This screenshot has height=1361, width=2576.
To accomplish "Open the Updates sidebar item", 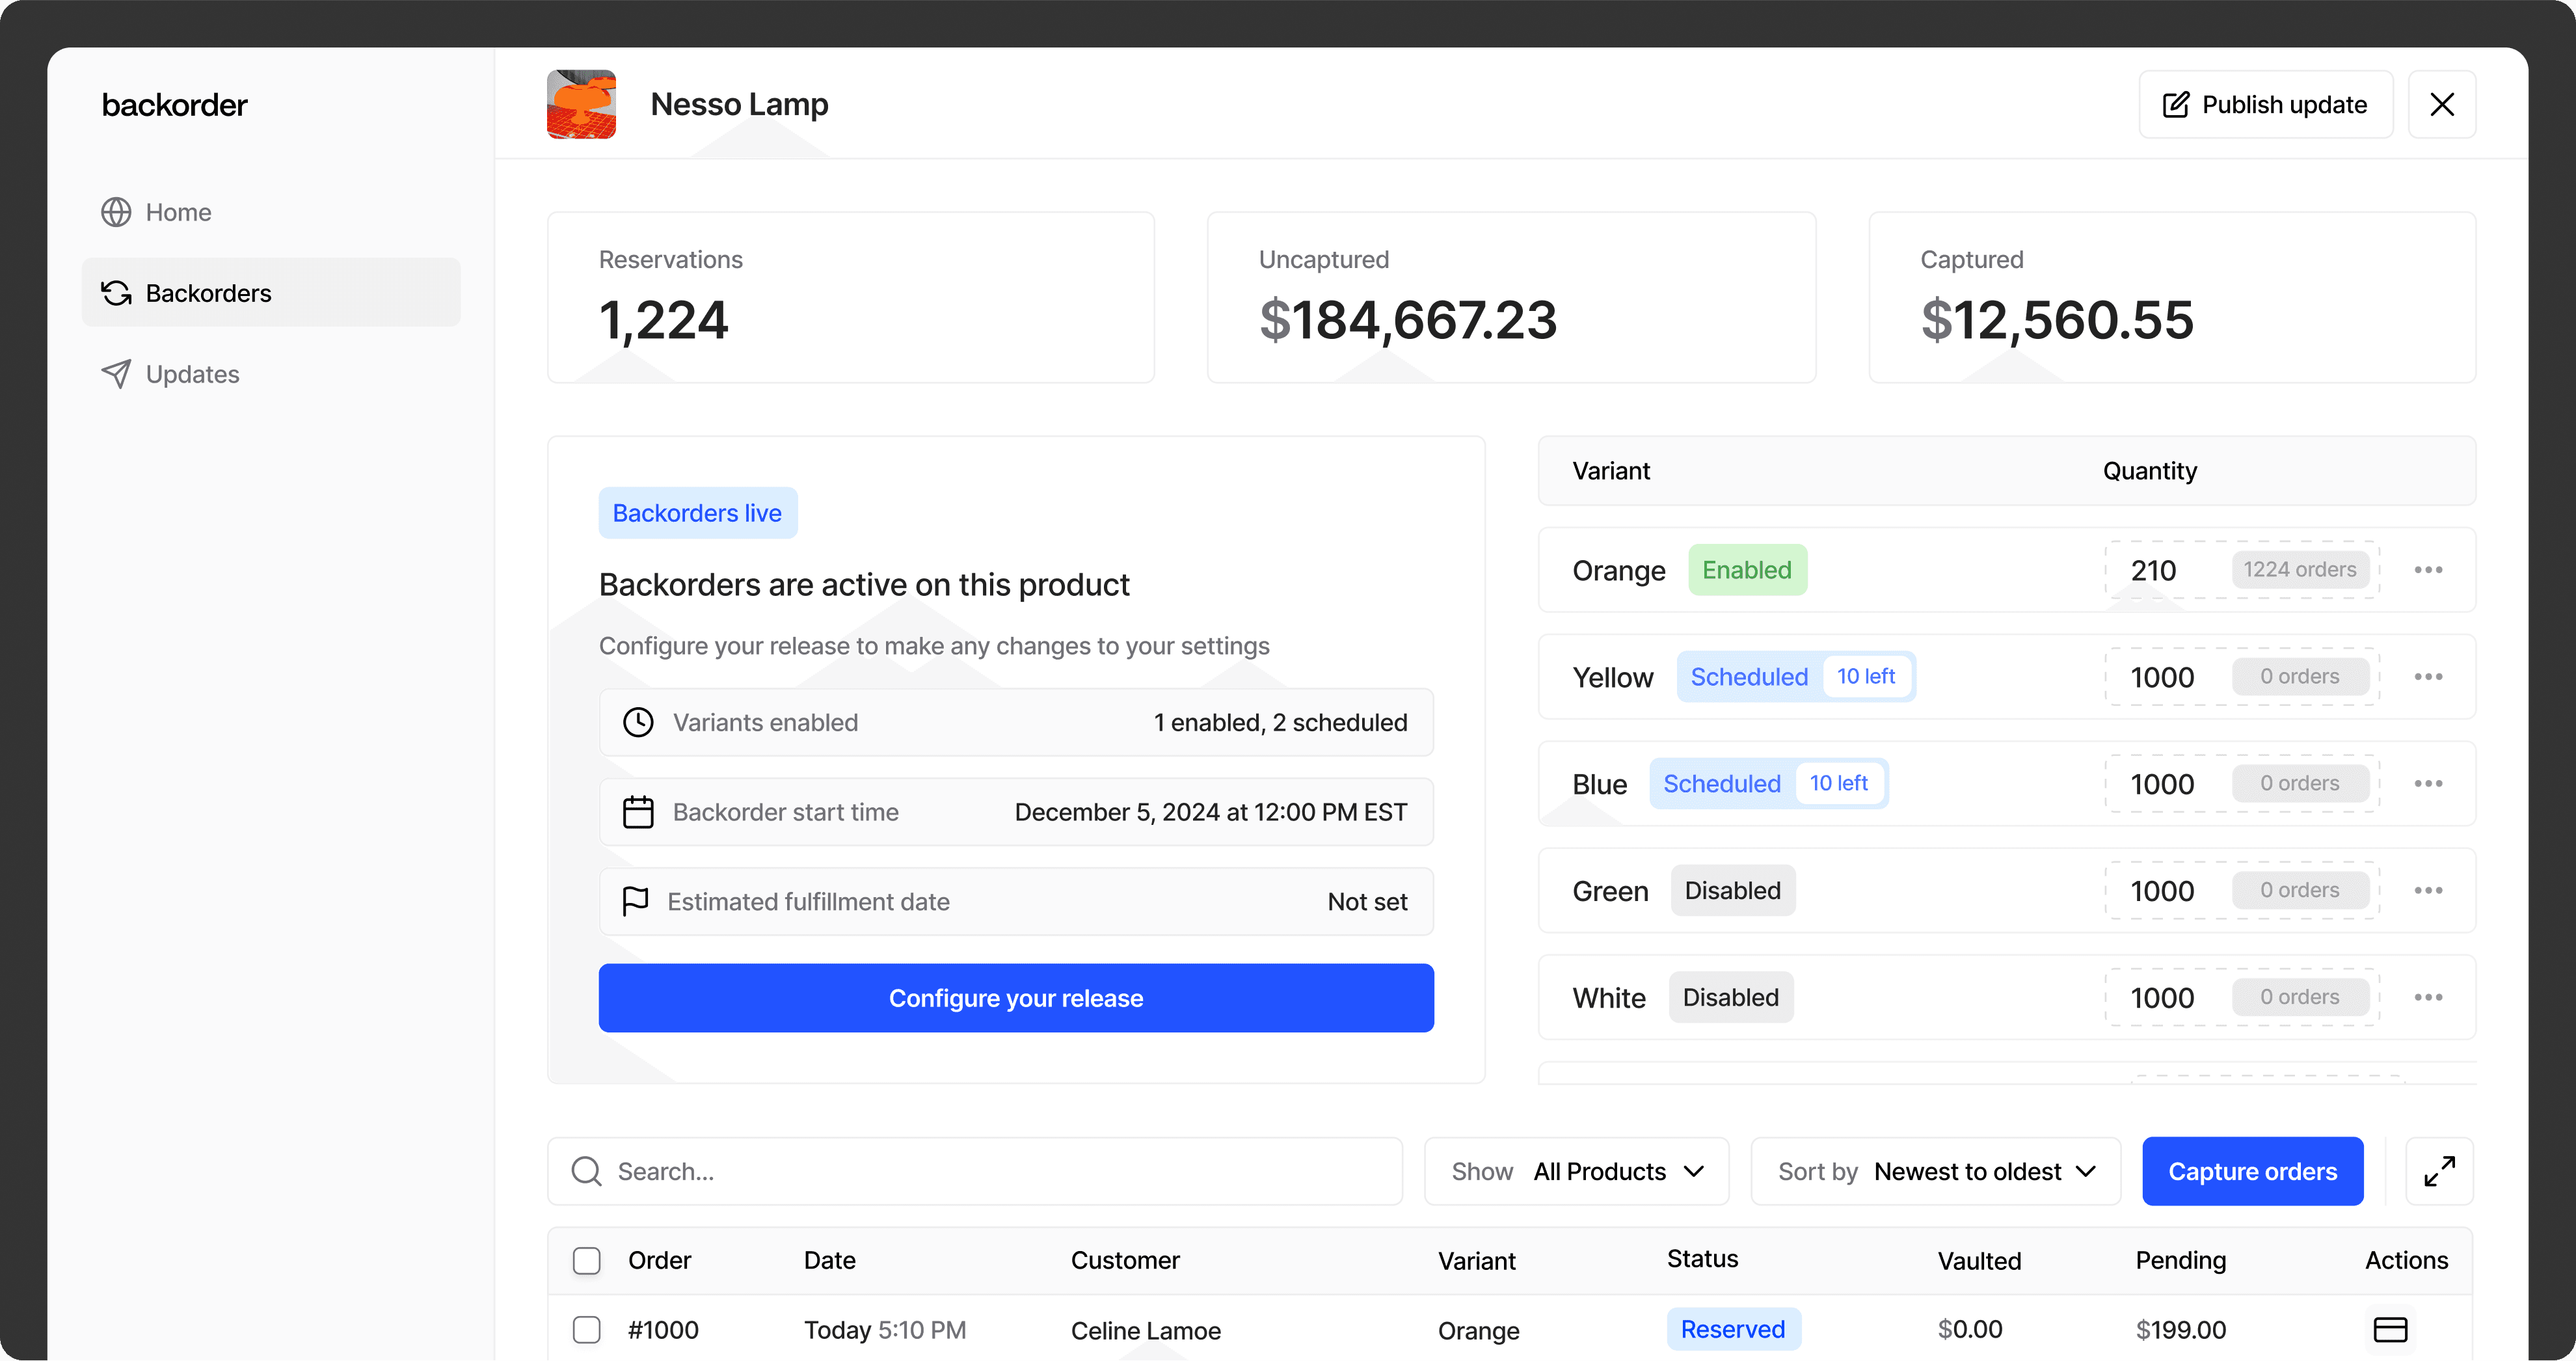I will 192,374.
